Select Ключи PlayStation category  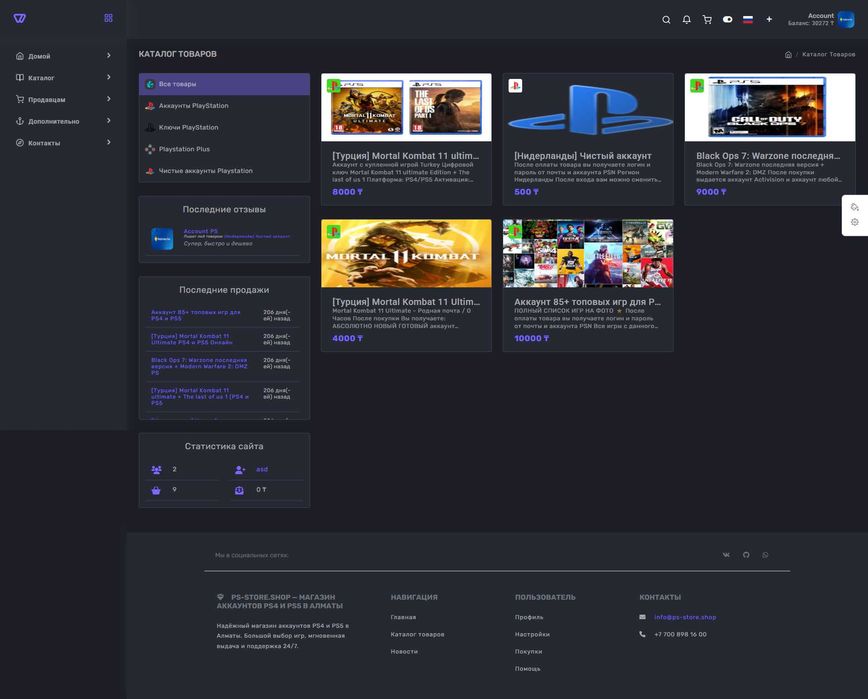coord(224,127)
